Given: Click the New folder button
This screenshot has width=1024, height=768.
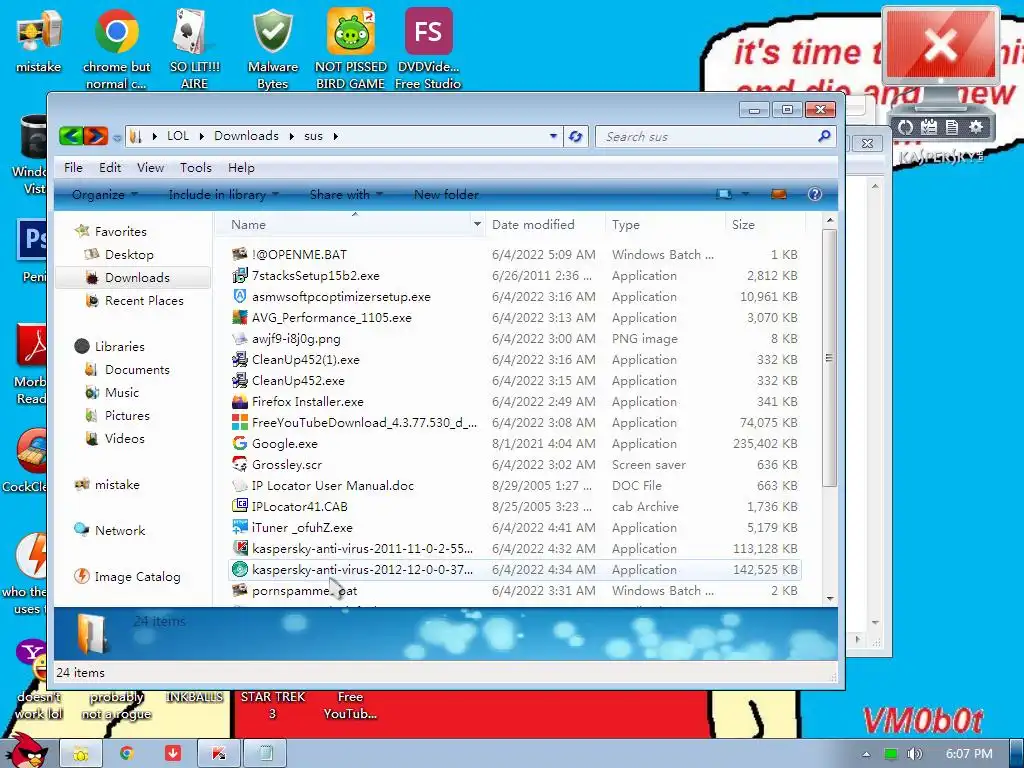Looking at the screenshot, I should coord(446,195).
